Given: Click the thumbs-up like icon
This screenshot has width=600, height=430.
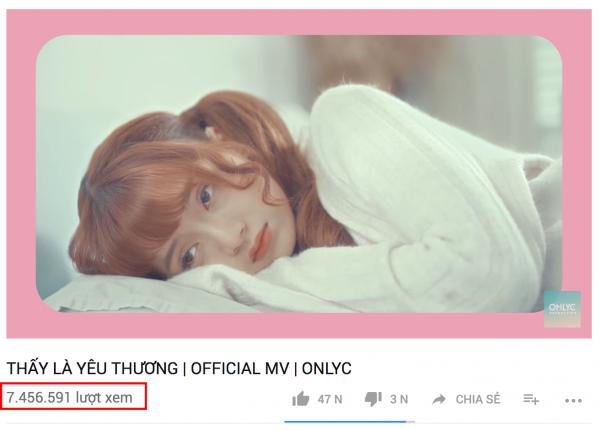Looking at the screenshot, I should tap(300, 399).
